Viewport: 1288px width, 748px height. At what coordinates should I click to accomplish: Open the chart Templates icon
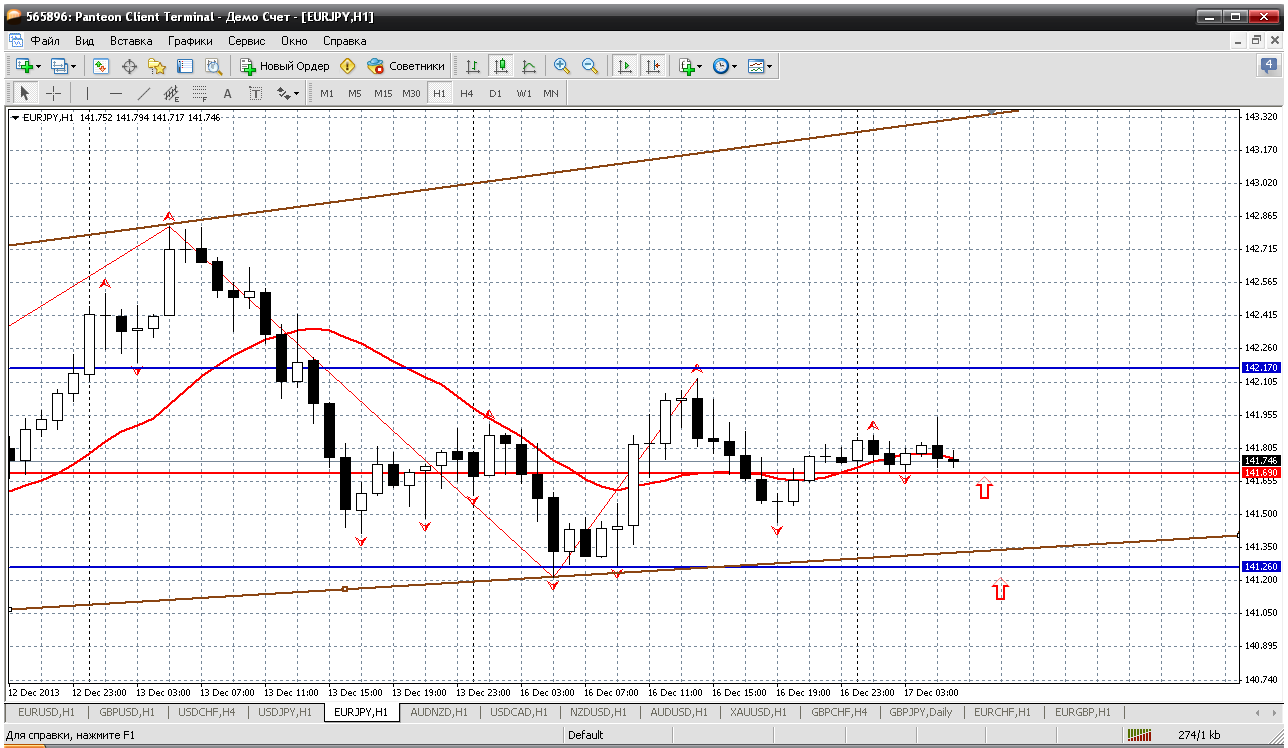(x=756, y=66)
